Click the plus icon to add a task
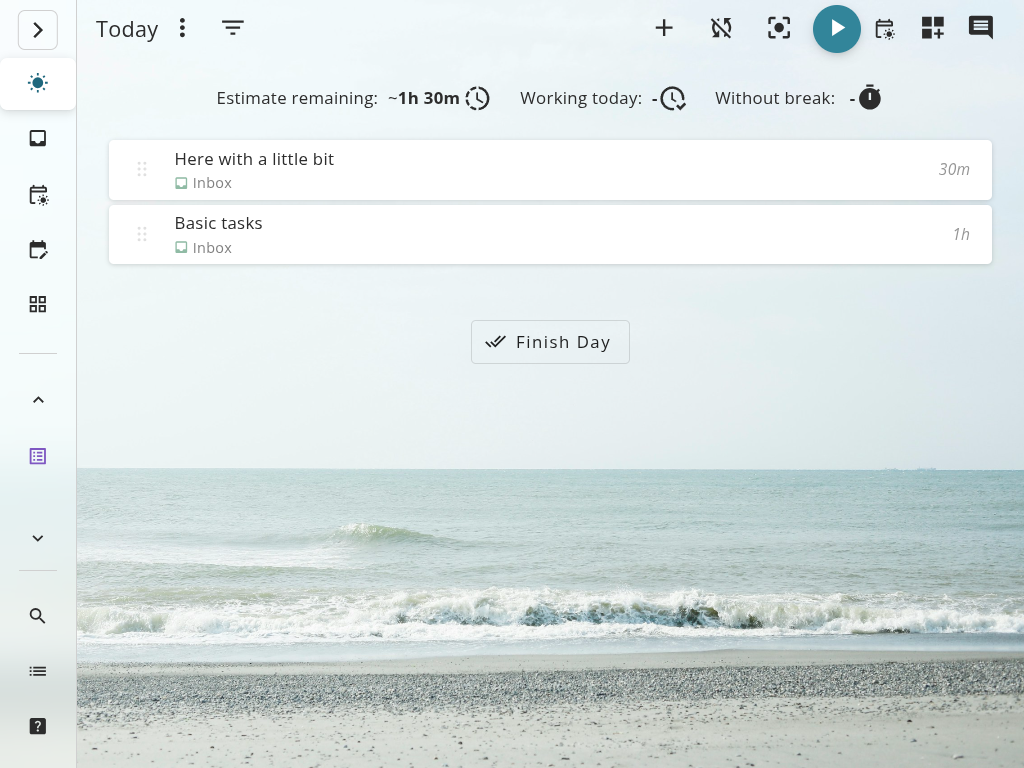1024x768 pixels. coord(664,28)
